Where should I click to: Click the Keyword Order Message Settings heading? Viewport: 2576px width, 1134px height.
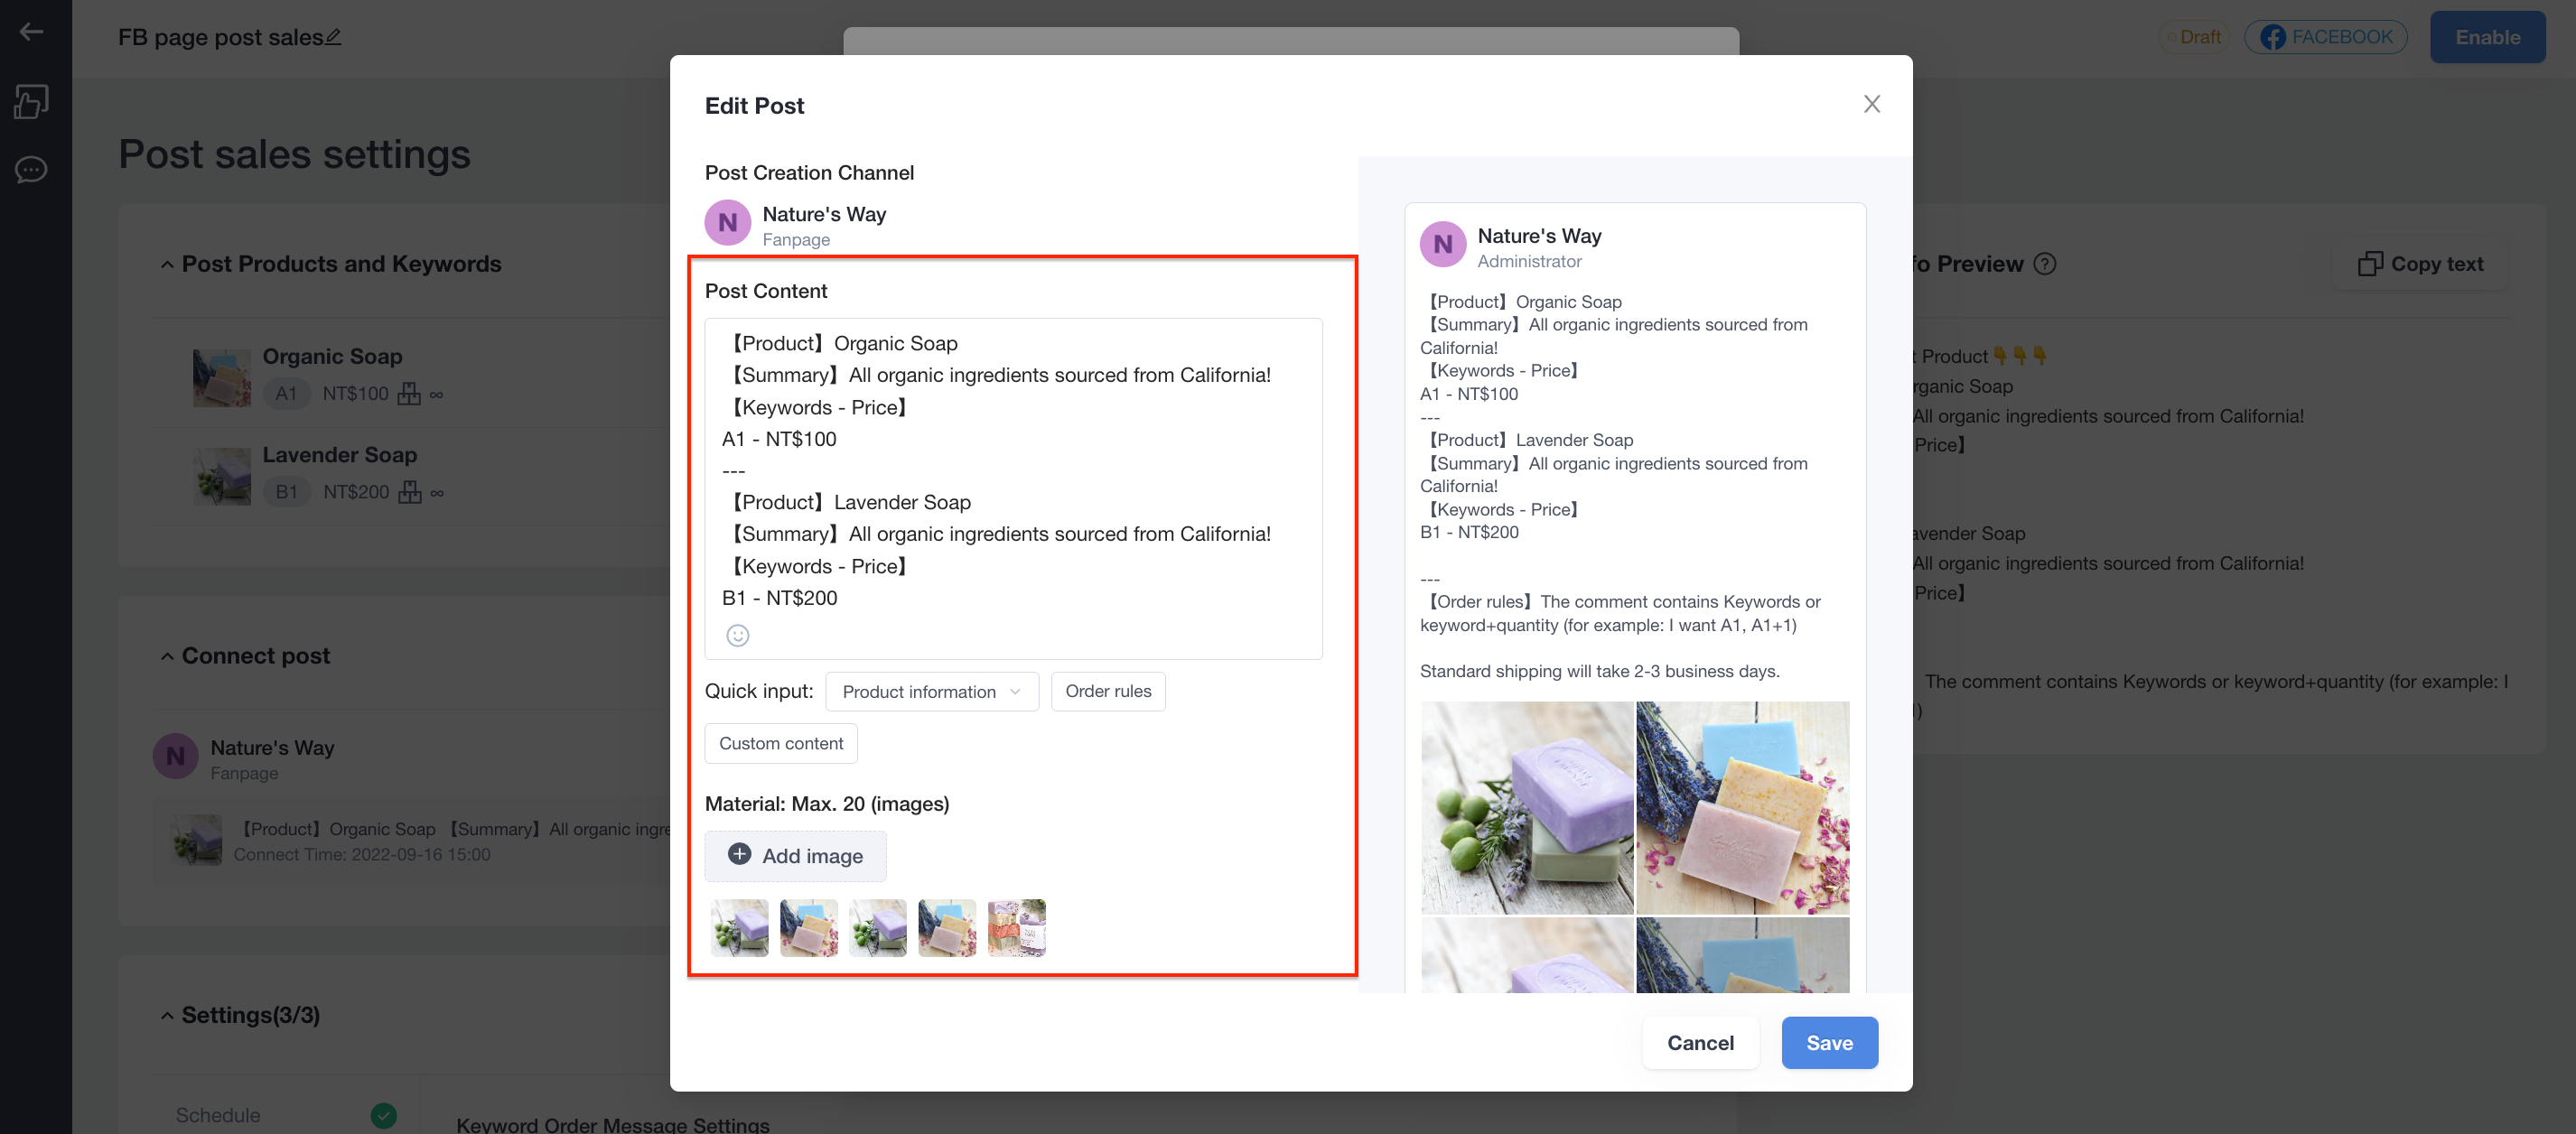click(612, 1124)
